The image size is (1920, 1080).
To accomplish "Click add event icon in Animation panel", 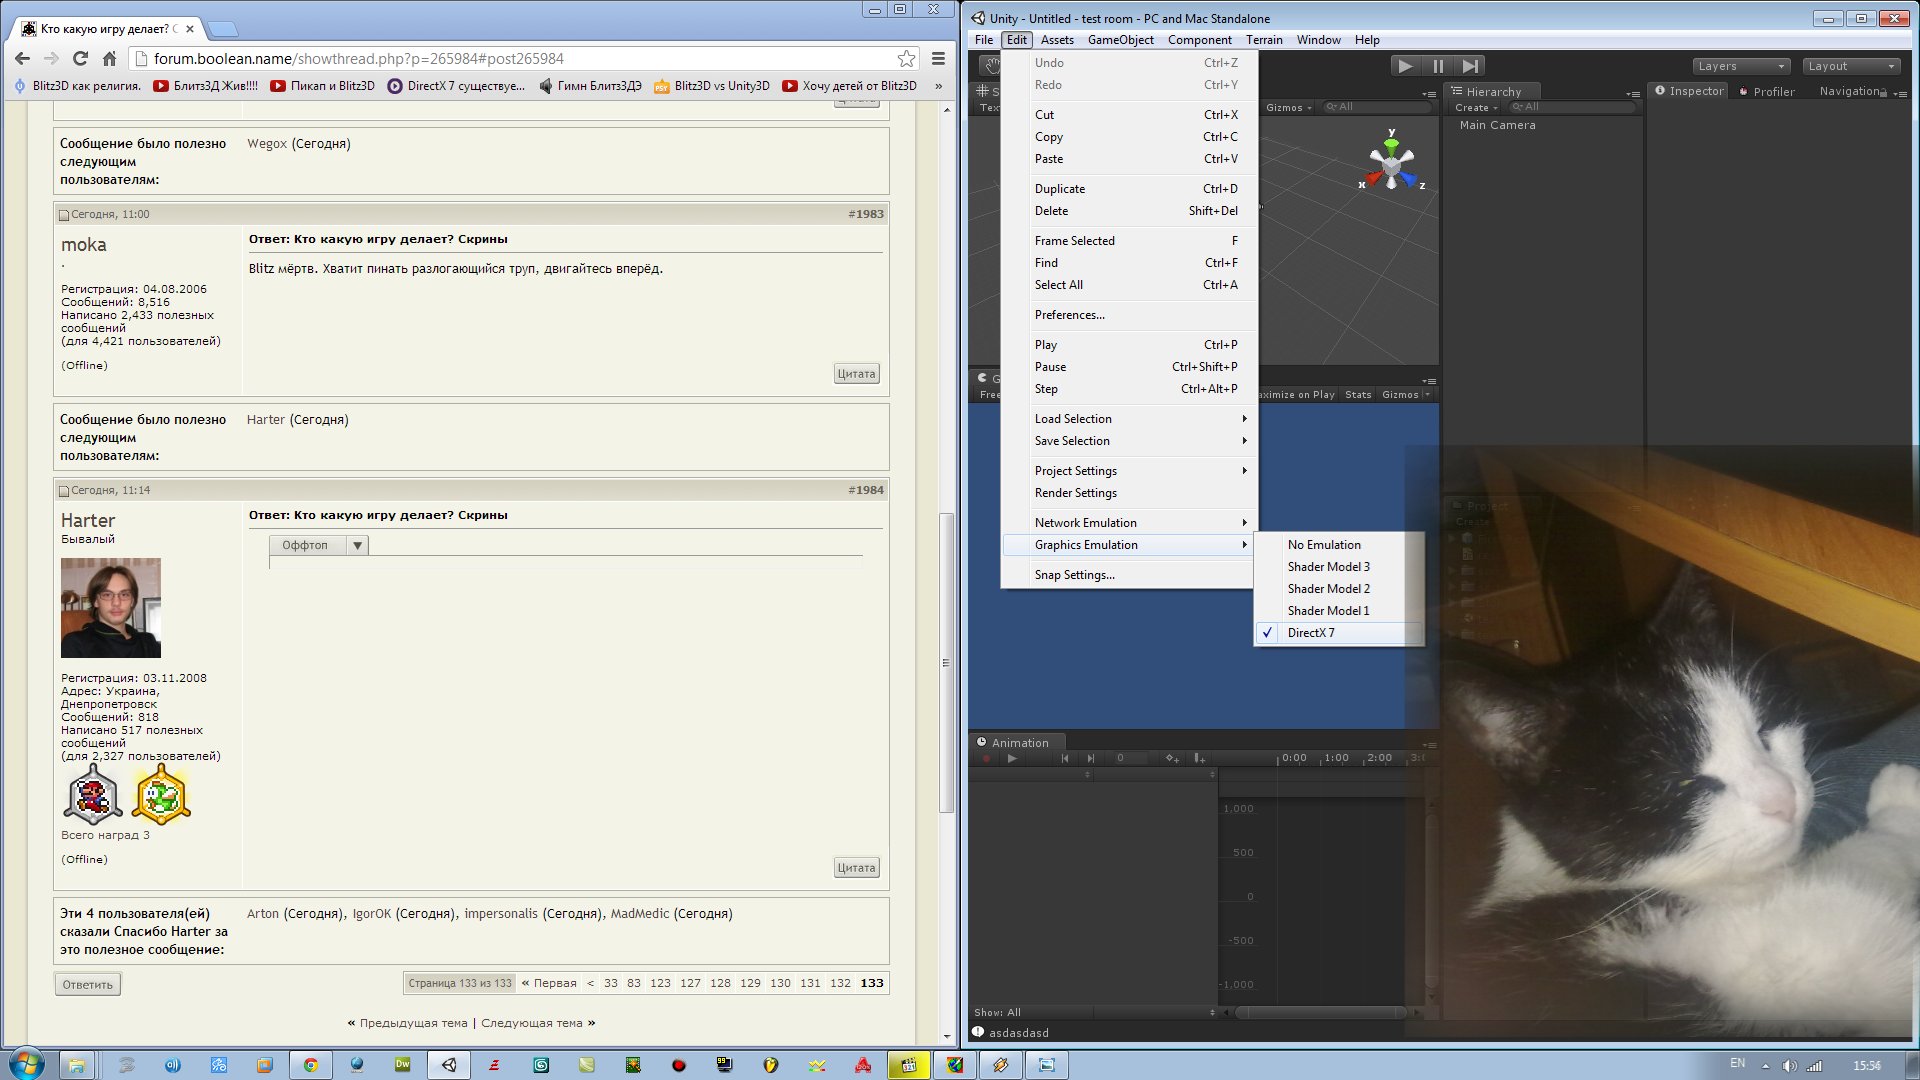I will 1199,758.
